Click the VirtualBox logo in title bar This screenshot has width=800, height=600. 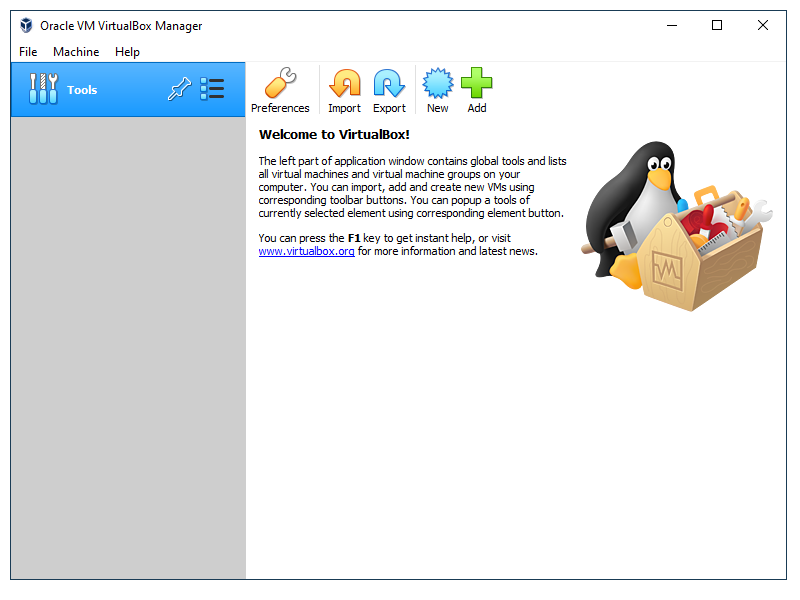click(x=26, y=26)
